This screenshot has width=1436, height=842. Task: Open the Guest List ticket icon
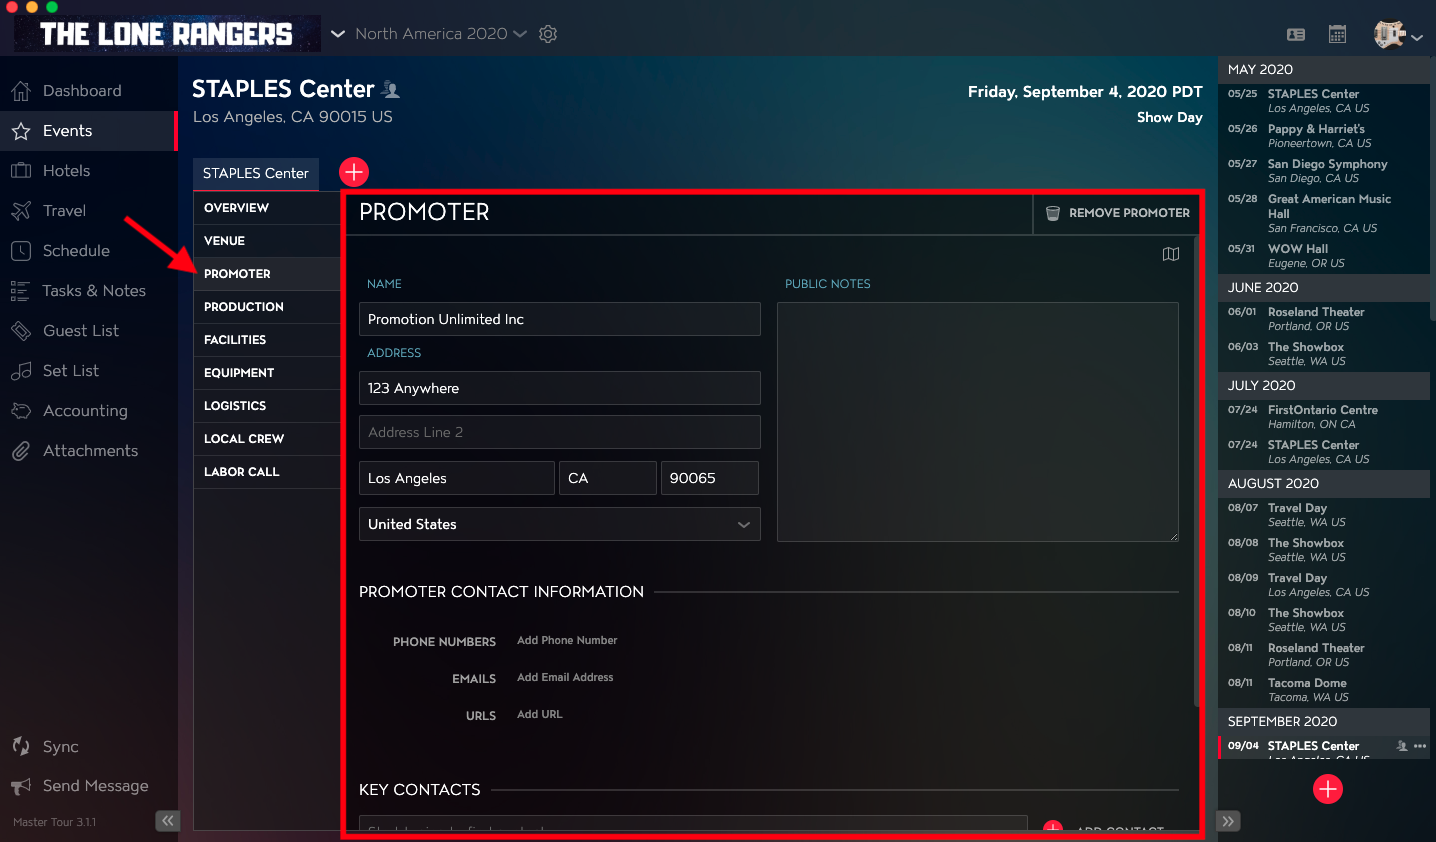[x=21, y=331]
